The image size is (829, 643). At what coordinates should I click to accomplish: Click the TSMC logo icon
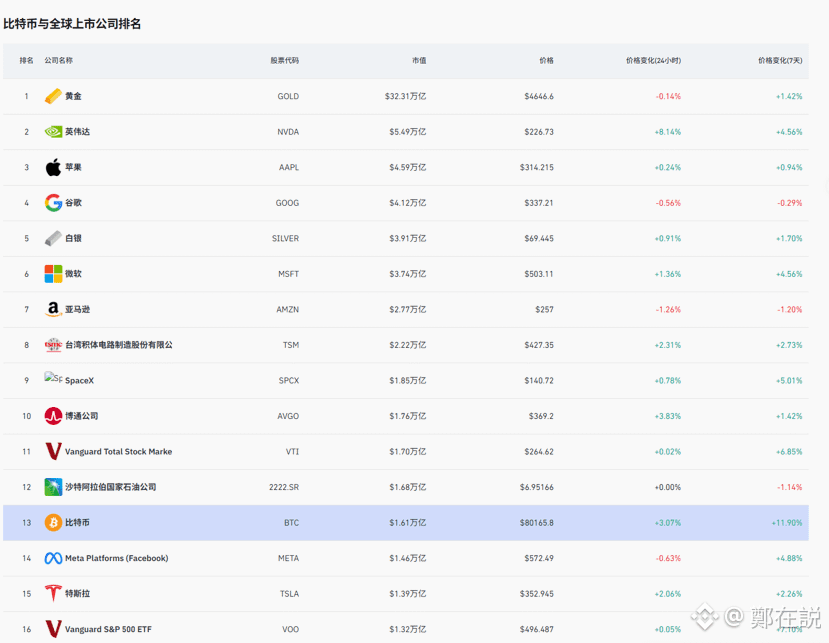[x=53, y=345]
